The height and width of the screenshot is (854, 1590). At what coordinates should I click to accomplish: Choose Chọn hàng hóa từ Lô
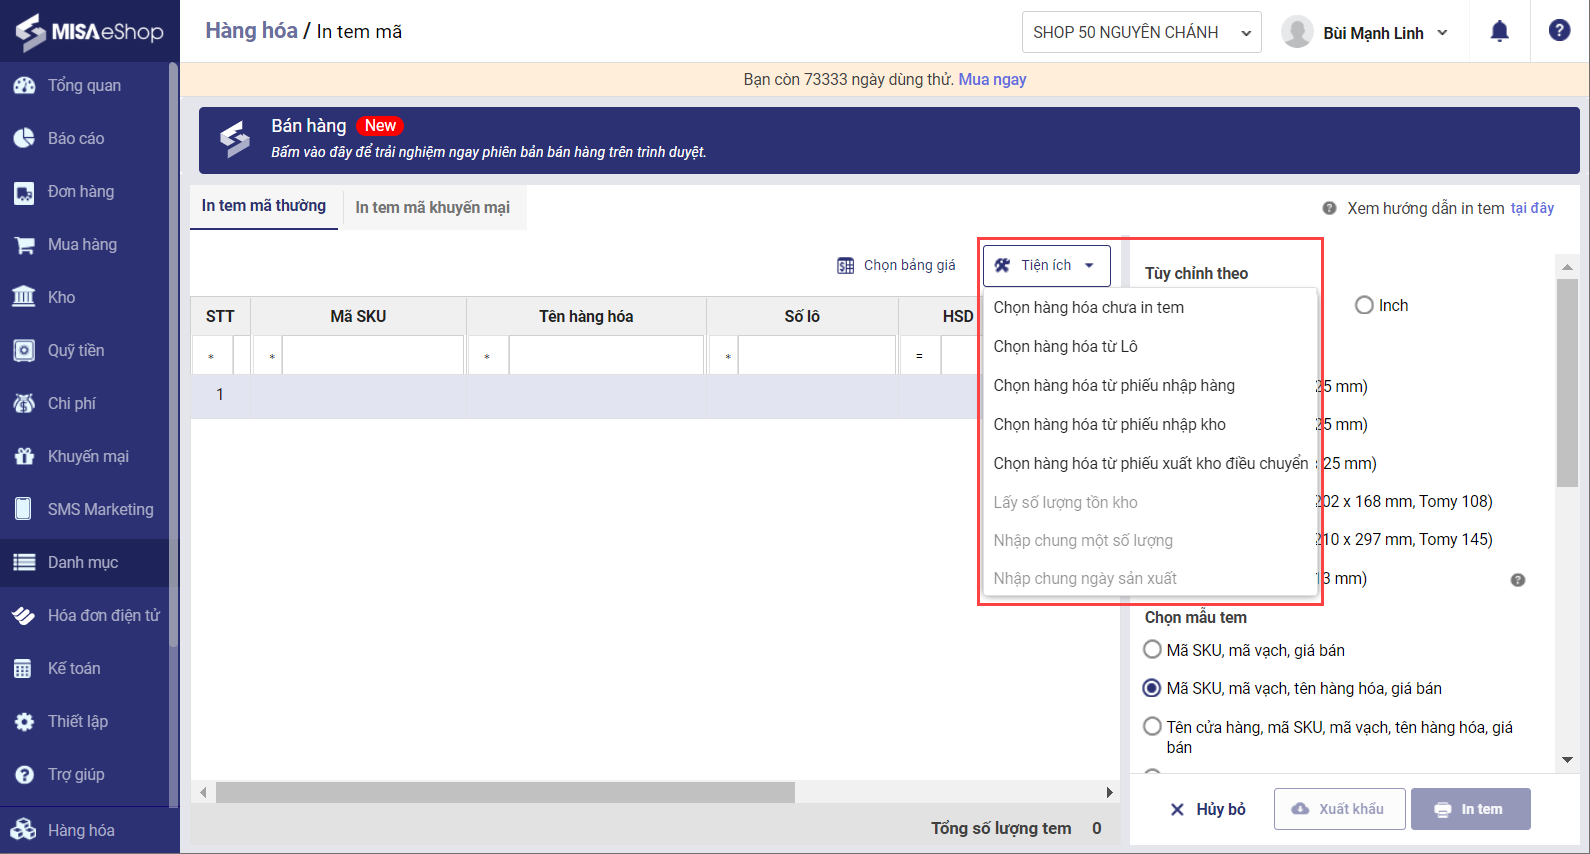[1150, 347]
